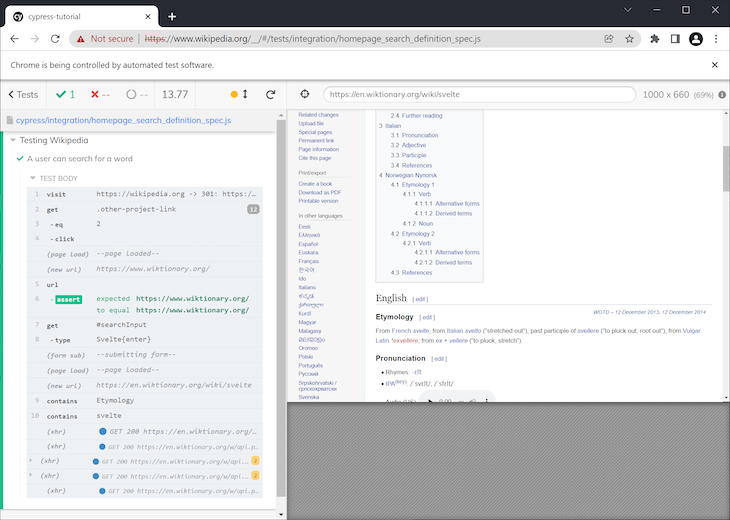This screenshot has width=730, height=520.
Task: Click the pending tests circle counter
Action: tap(137, 95)
